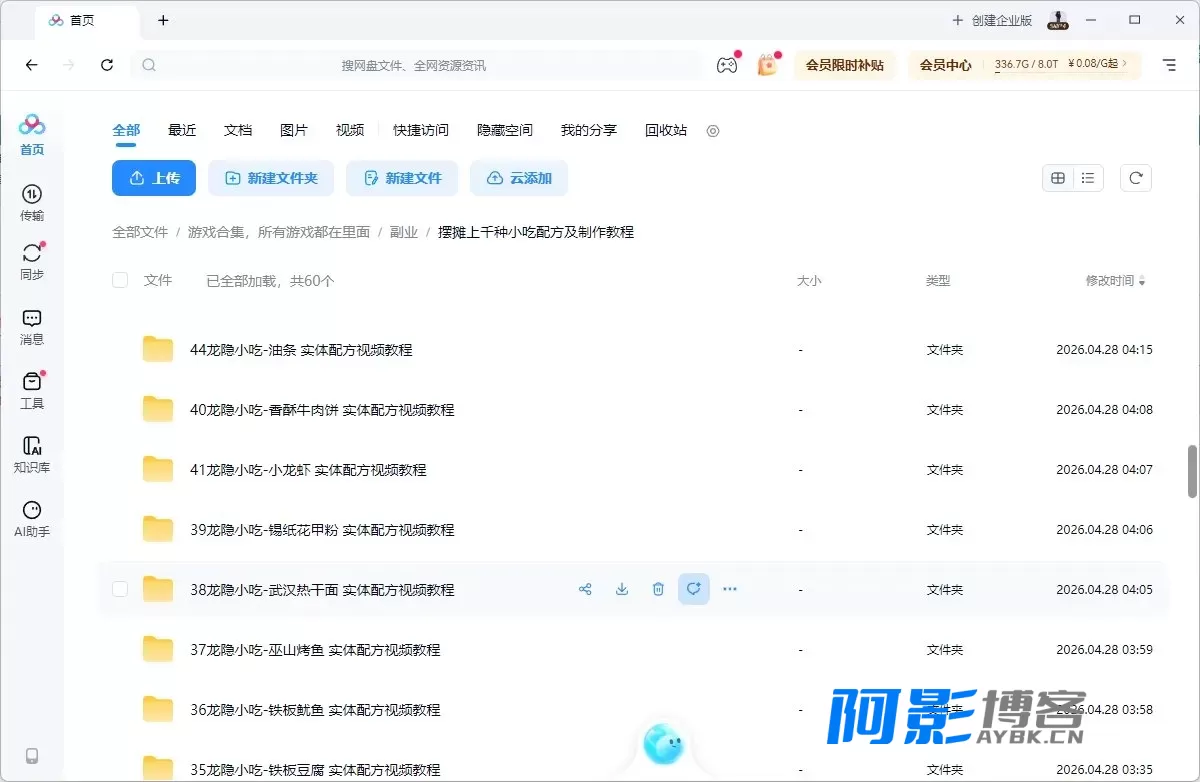The width and height of the screenshot is (1200, 782).
Task: Click the blue 上传 button
Action: coord(154,178)
